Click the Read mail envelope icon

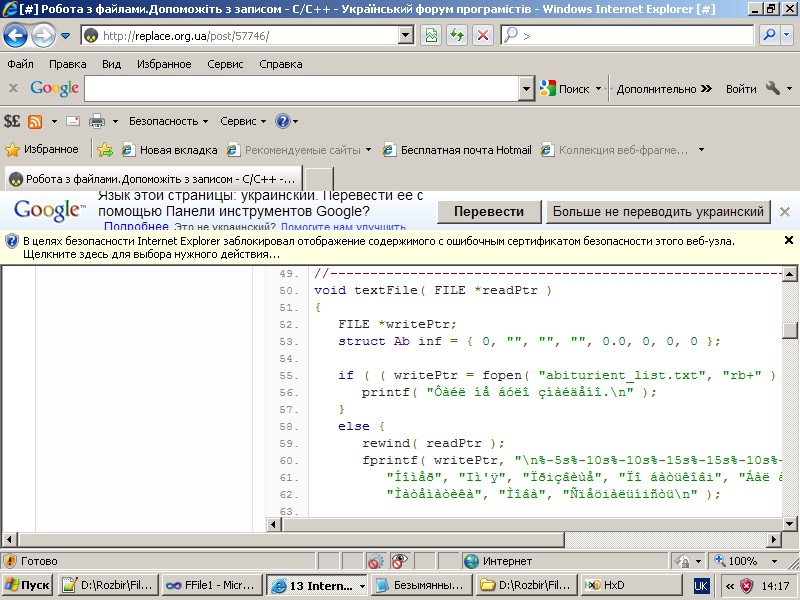coord(72,121)
